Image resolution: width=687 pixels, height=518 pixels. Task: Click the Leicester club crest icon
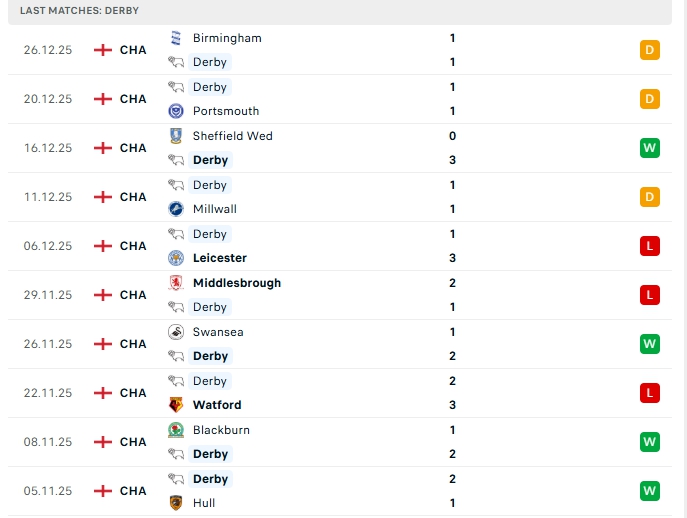(176, 258)
